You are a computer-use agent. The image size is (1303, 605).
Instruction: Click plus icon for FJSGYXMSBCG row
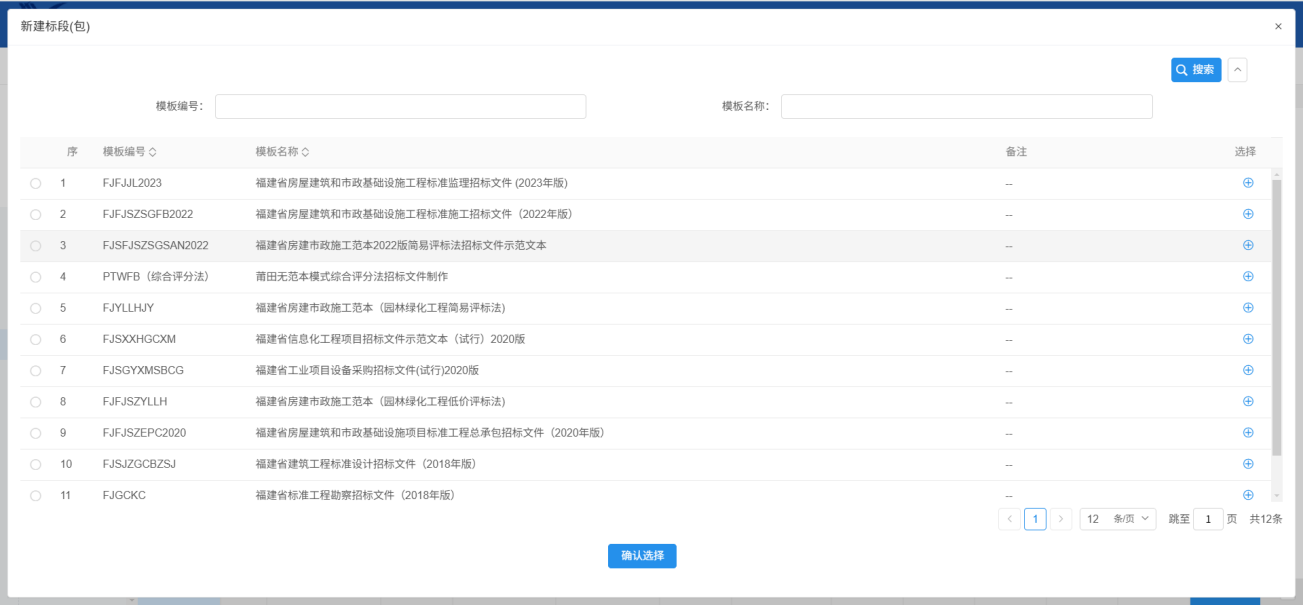point(1247,370)
